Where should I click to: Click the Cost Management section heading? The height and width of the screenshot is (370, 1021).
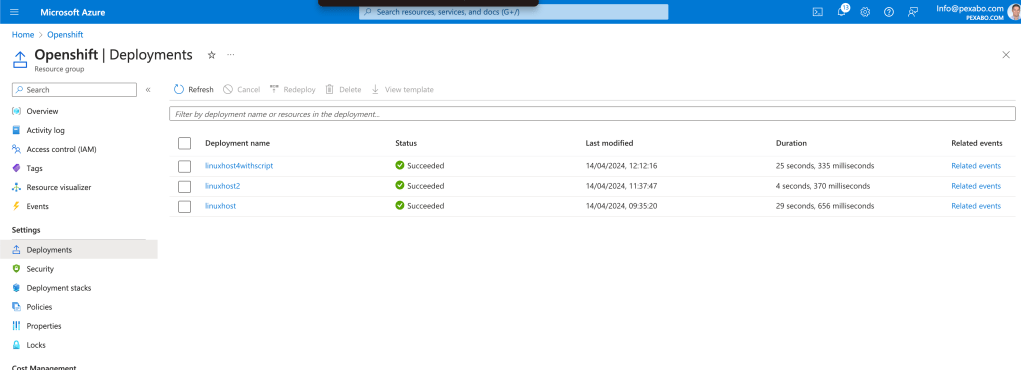pyautogui.click(x=44, y=367)
